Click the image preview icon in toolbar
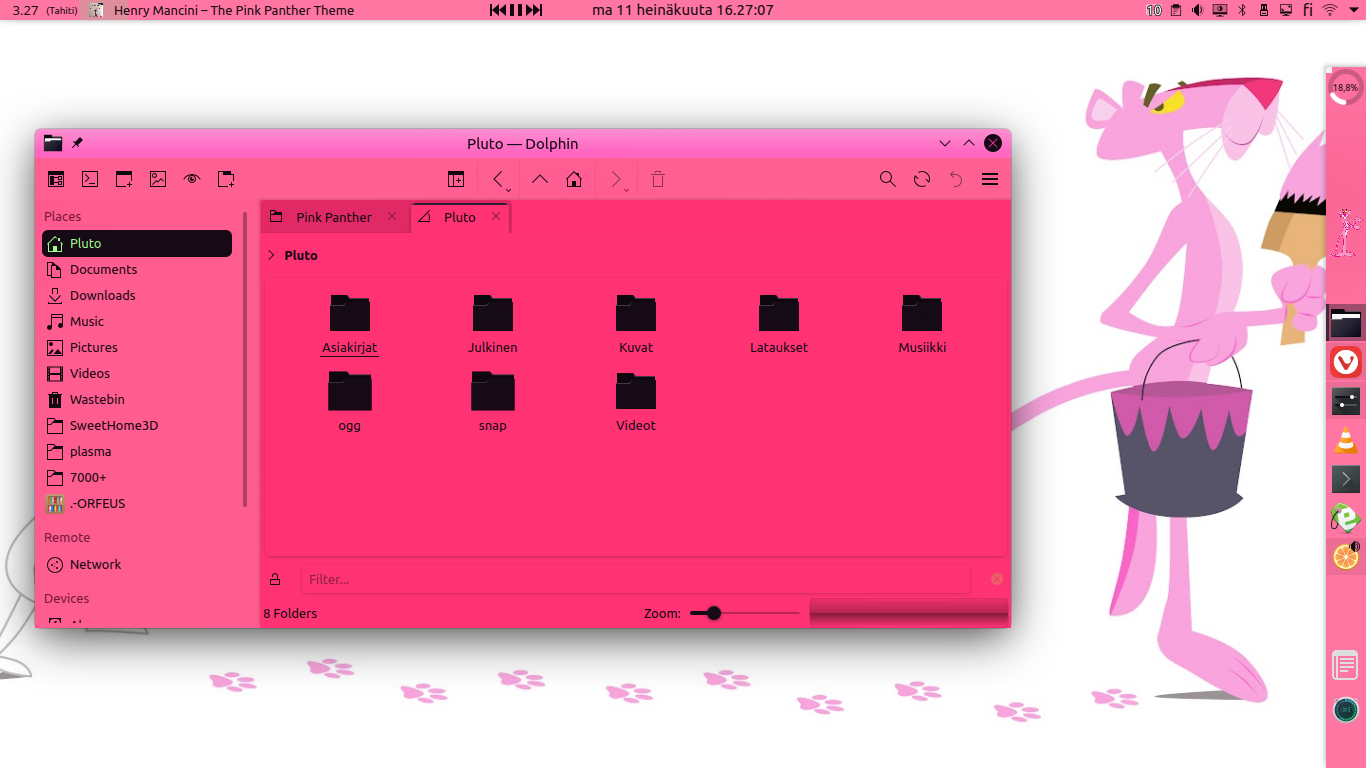1366x768 pixels. point(158,180)
